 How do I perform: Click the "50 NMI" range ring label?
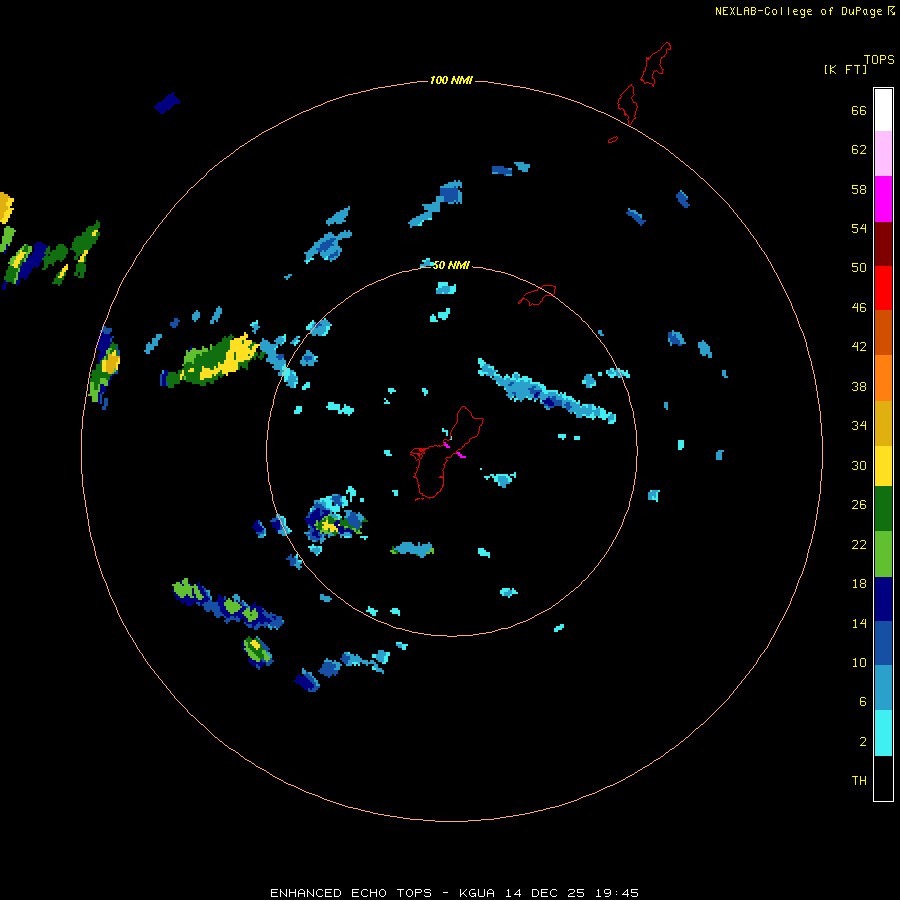pyautogui.click(x=451, y=265)
